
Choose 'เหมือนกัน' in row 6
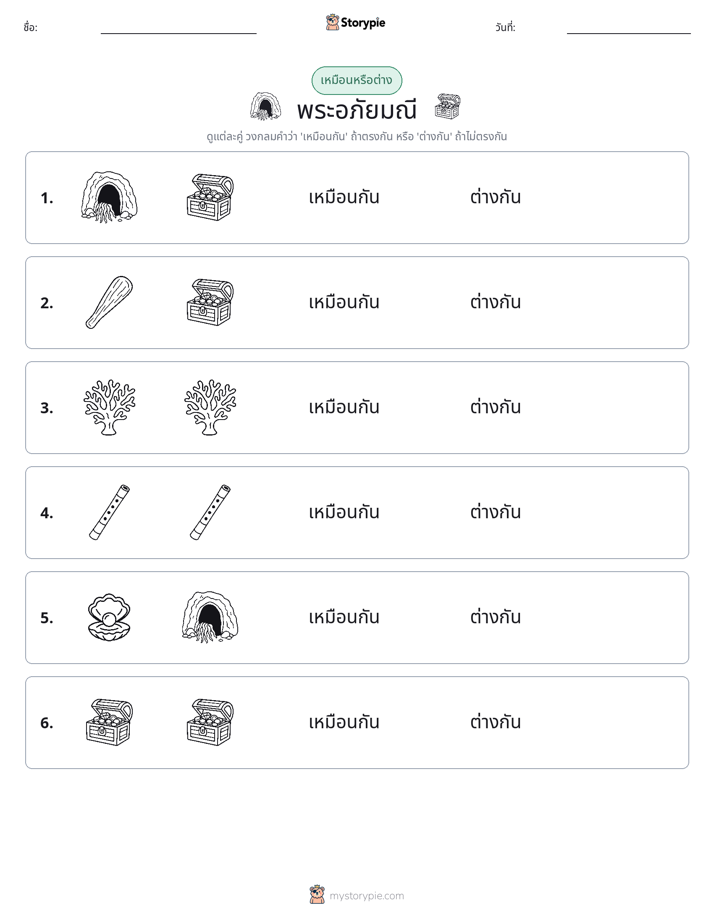tap(344, 722)
